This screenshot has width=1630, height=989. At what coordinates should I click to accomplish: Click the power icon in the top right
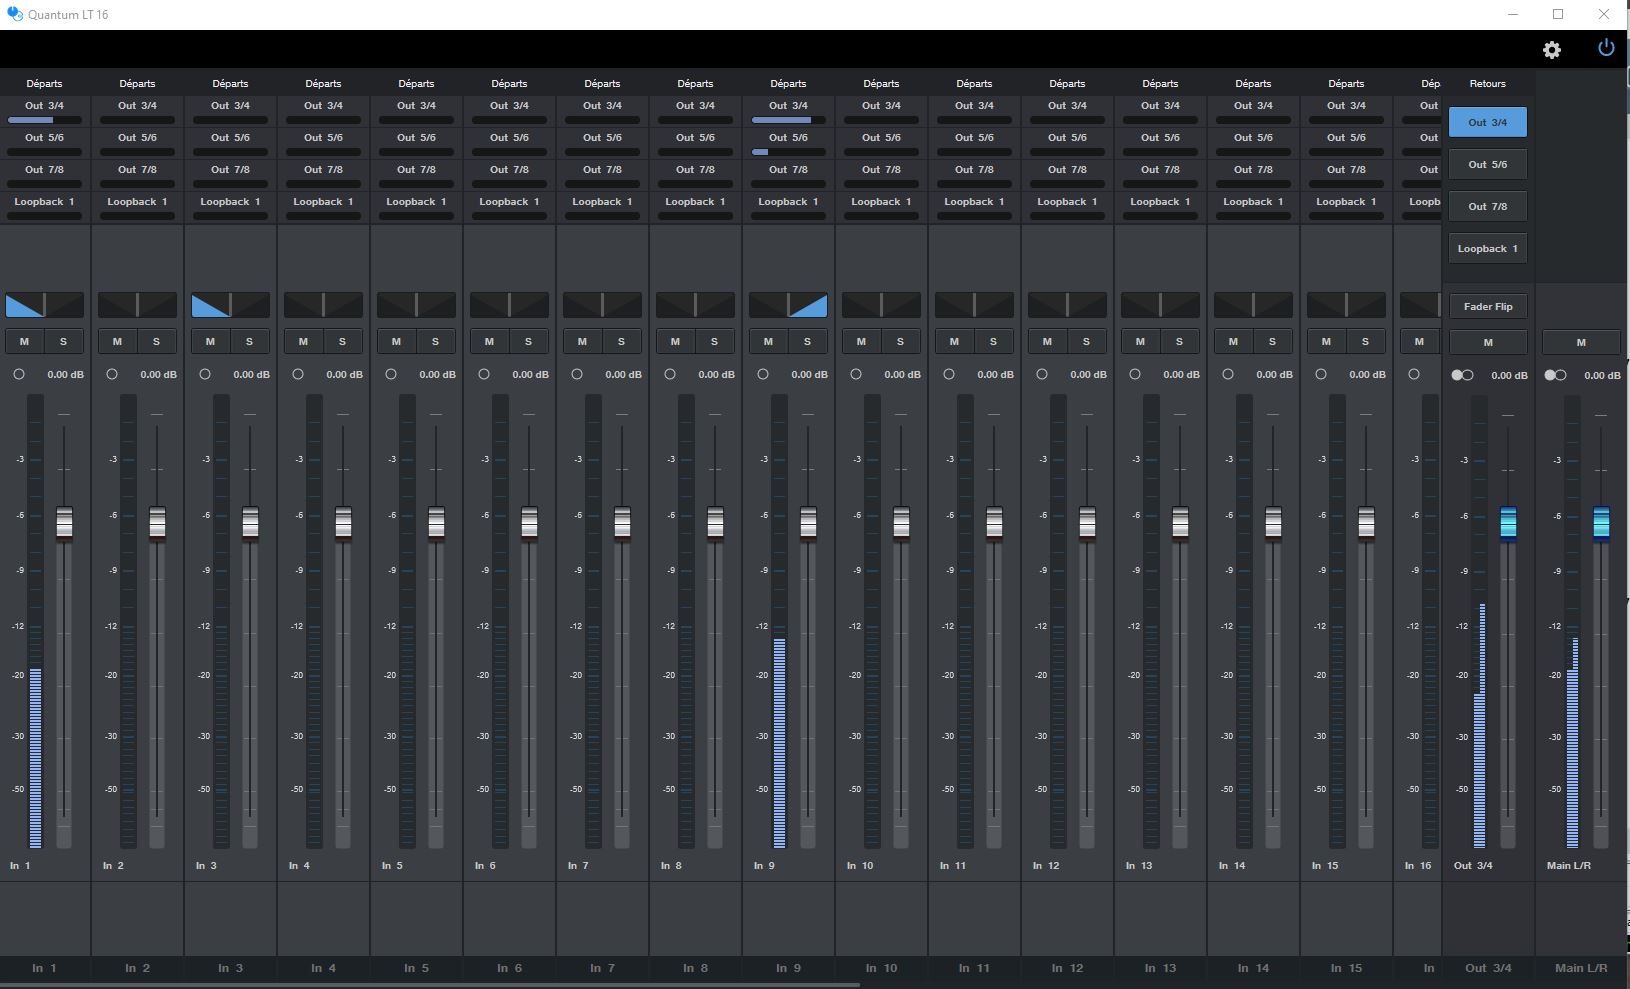click(x=1605, y=46)
